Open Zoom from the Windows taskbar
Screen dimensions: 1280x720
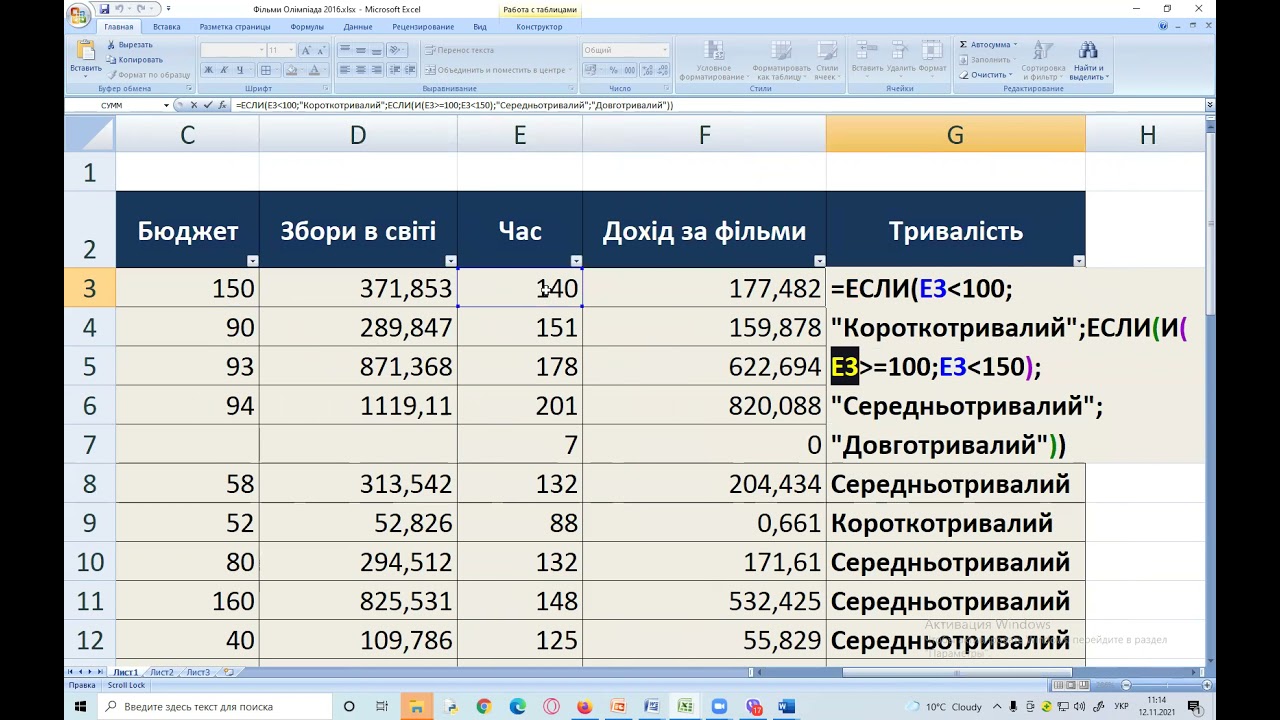[x=719, y=706]
